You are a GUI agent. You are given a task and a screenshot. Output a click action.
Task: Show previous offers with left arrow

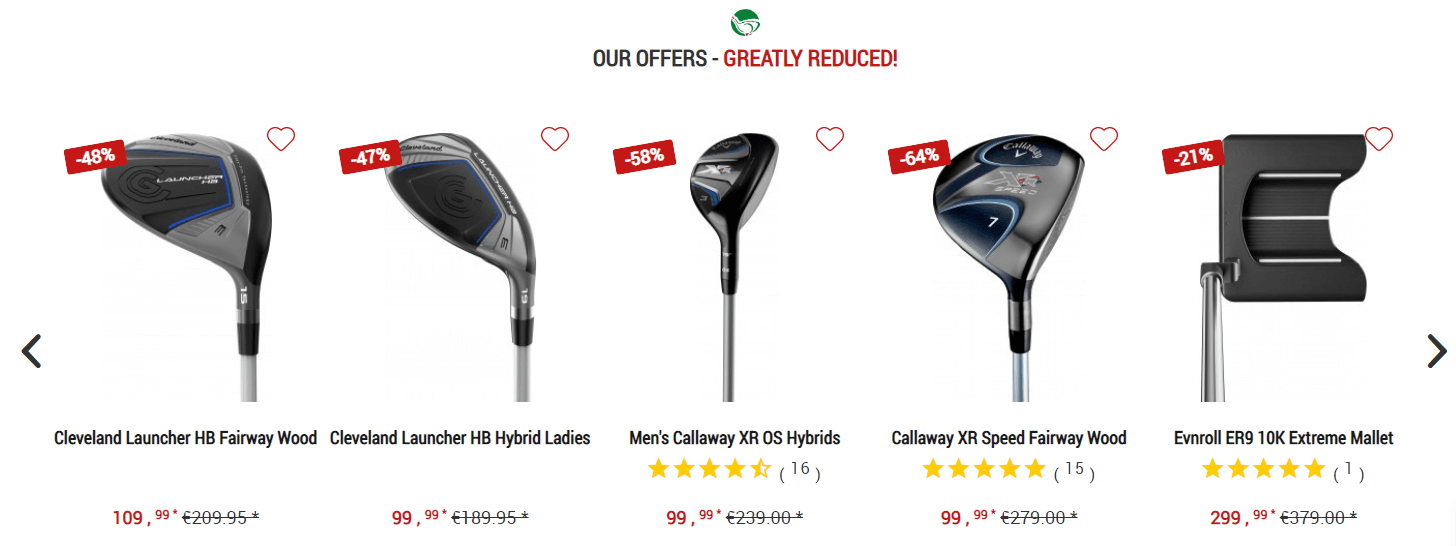pos(32,351)
